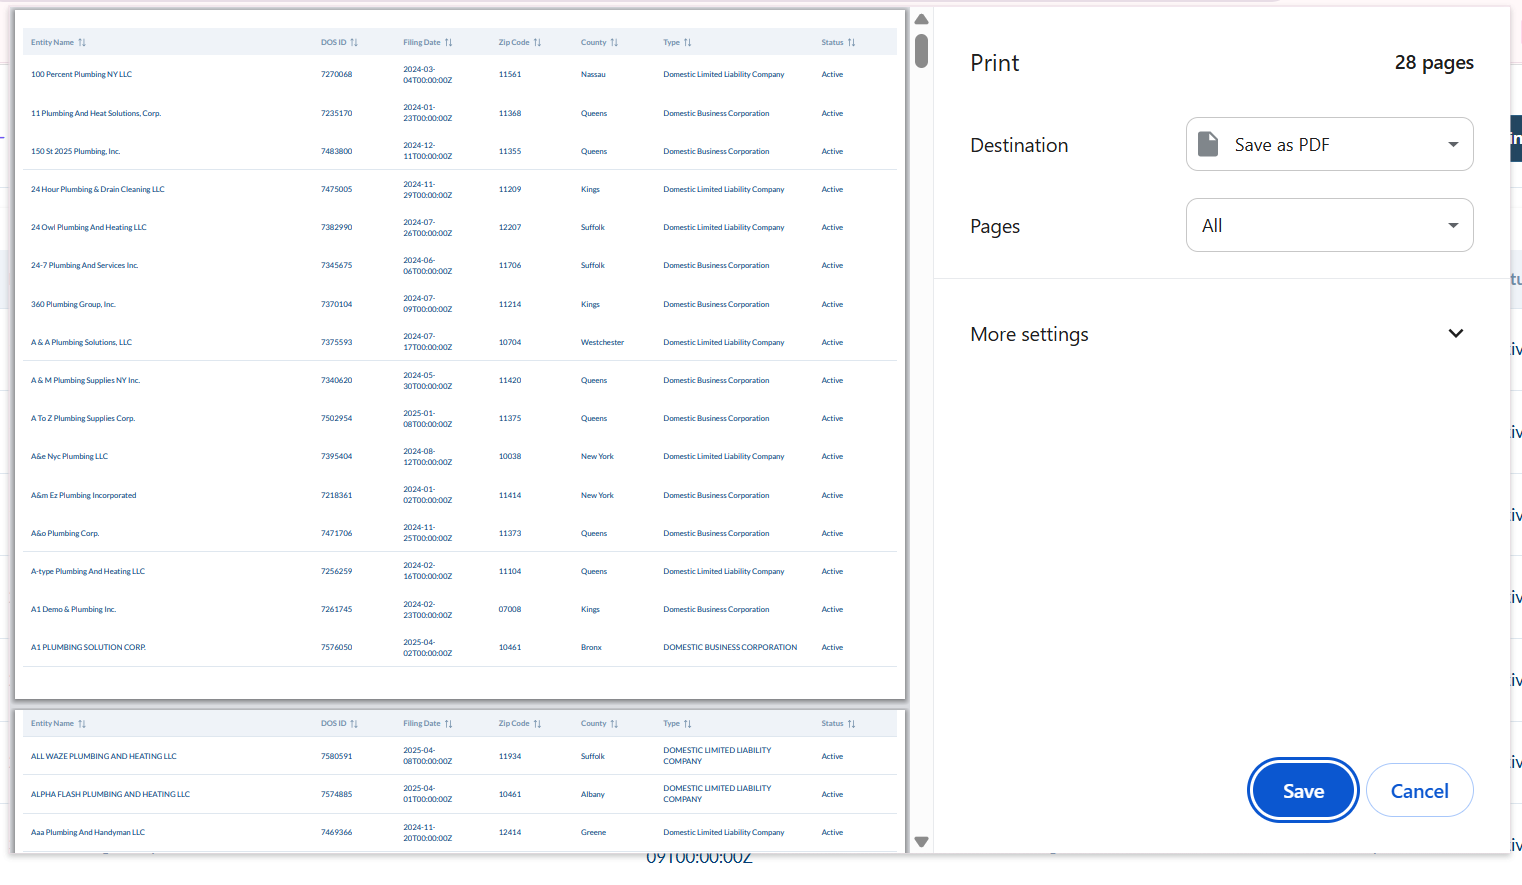1522x885 pixels.
Task: Click Filing Date sort icon on second page
Action: pyautogui.click(x=448, y=723)
